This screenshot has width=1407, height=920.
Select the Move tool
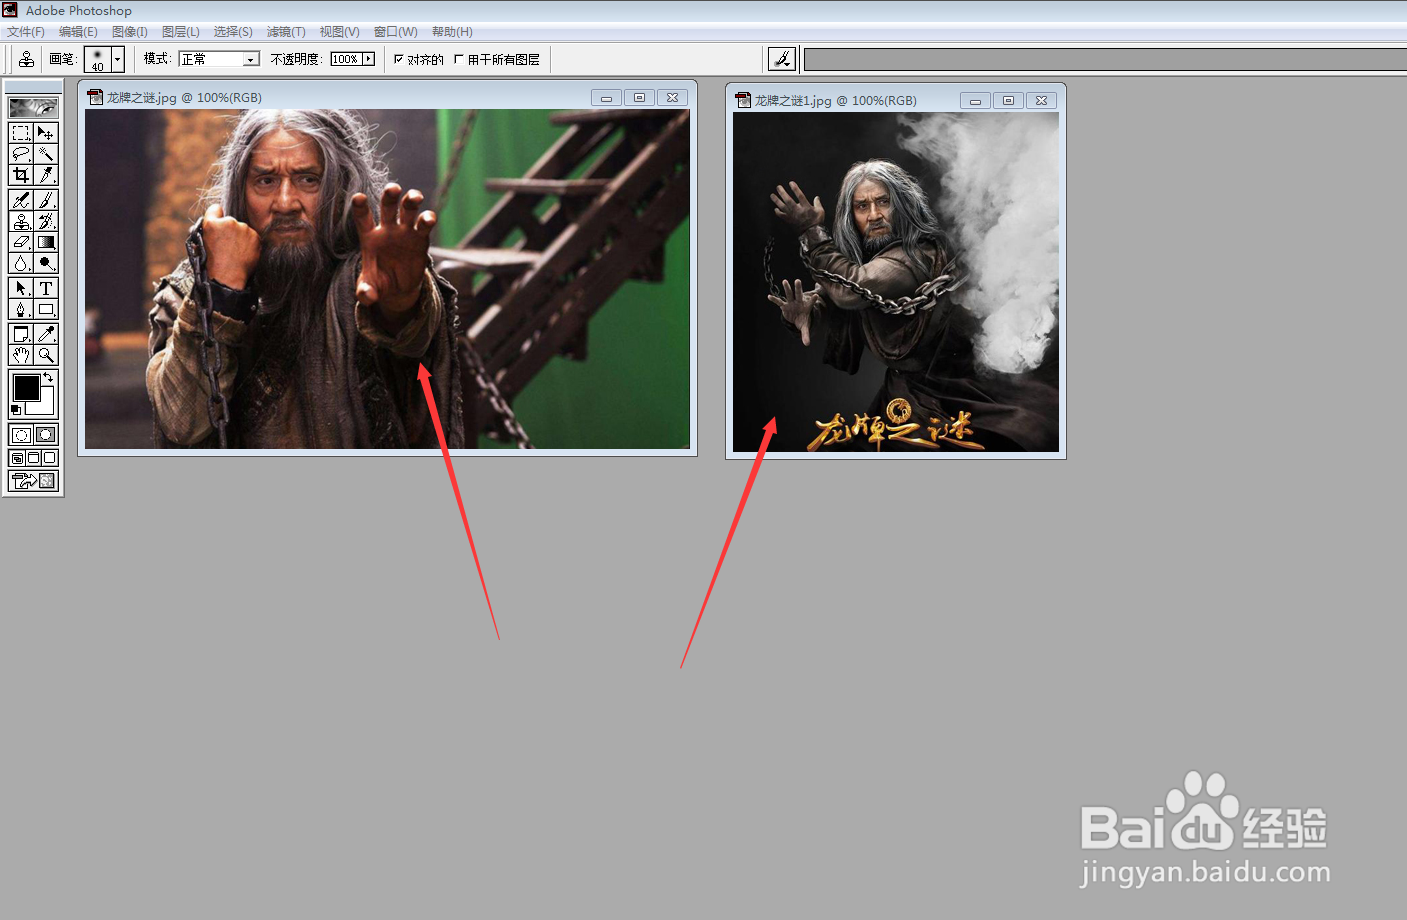(46, 133)
